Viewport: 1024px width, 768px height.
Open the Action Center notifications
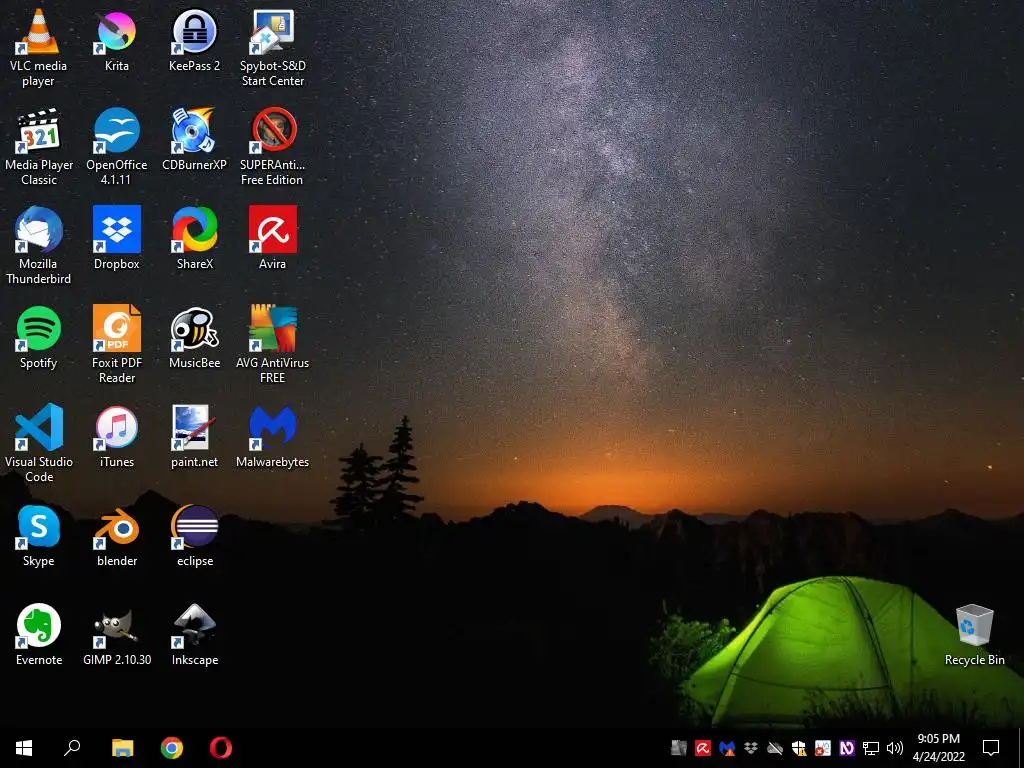coord(991,748)
